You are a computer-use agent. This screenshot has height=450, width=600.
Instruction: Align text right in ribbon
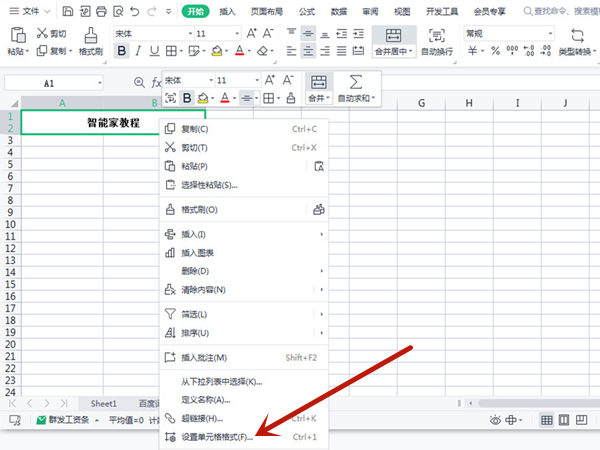(324, 51)
